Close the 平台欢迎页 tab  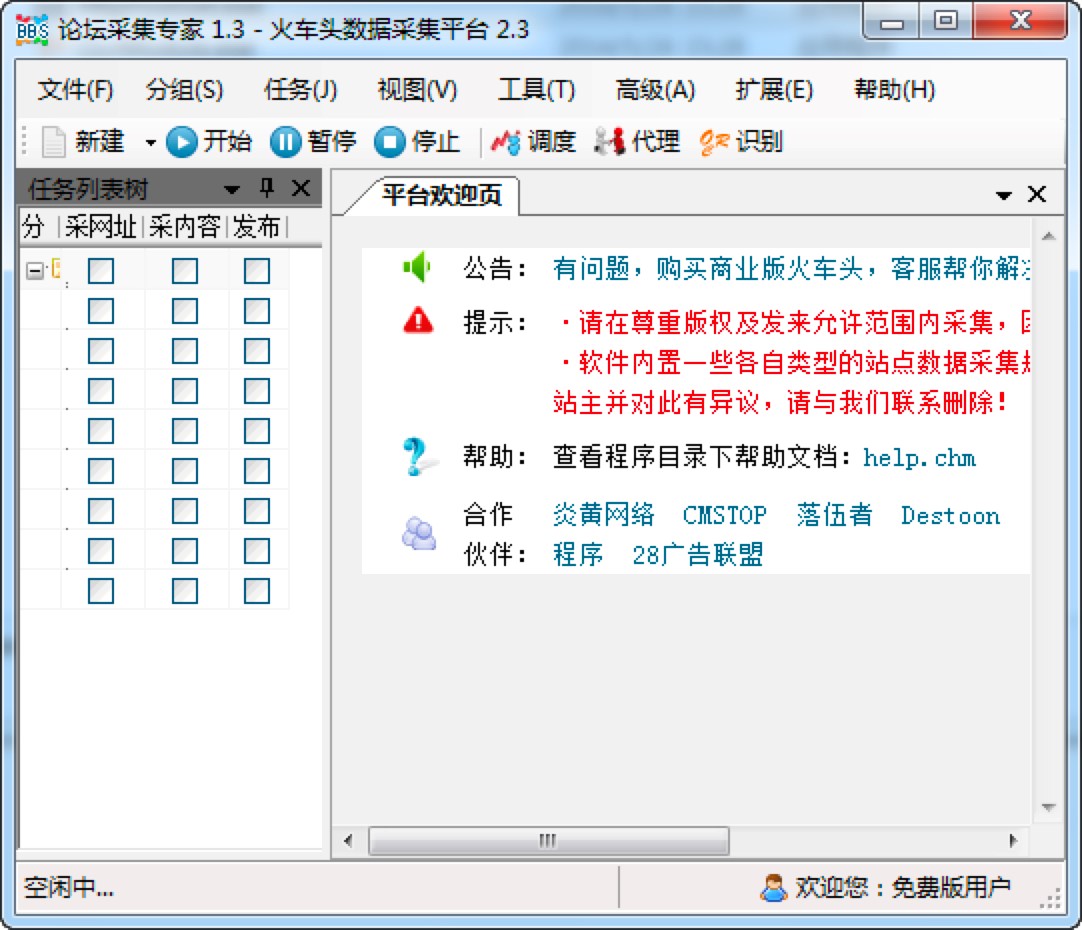[x=1036, y=195]
